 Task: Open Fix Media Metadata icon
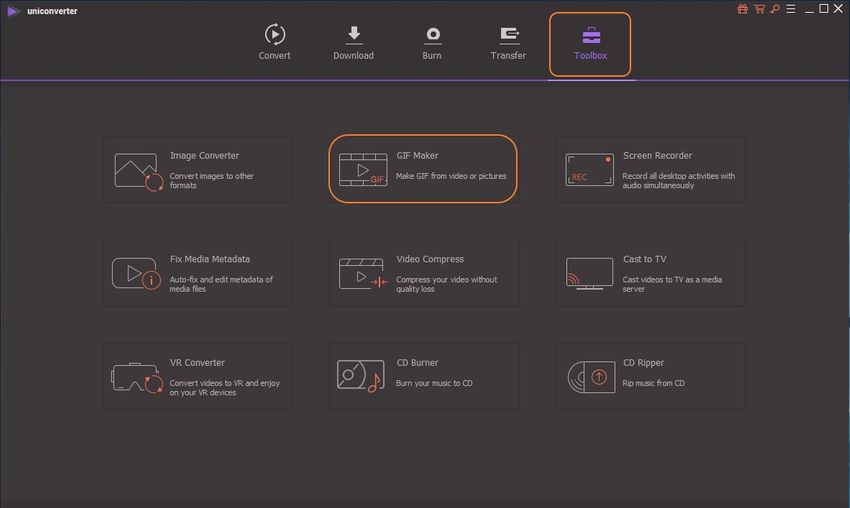[137, 273]
